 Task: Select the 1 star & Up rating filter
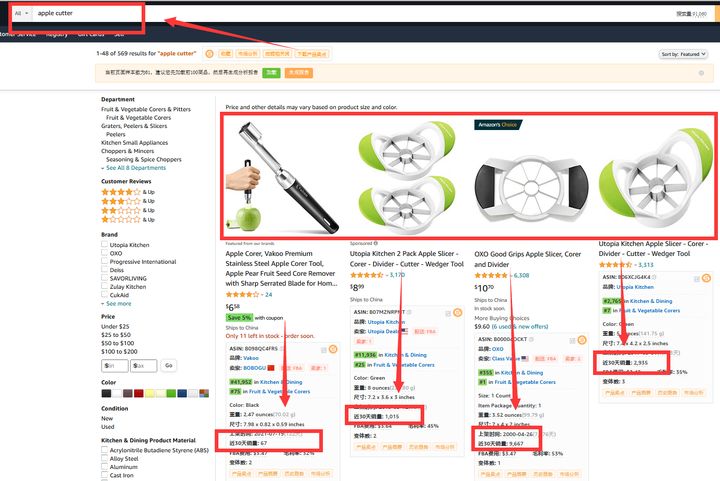click(x=128, y=219)
